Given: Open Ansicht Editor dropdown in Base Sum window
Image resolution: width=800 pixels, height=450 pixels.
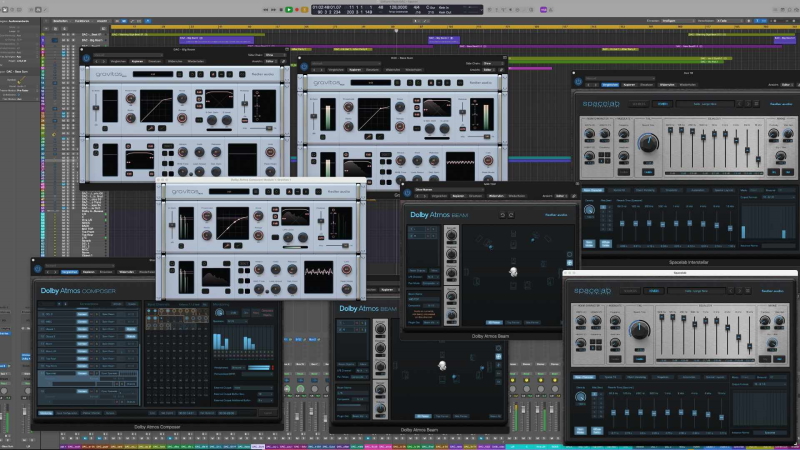Looking at the screenshot, I should coord(488,70).
